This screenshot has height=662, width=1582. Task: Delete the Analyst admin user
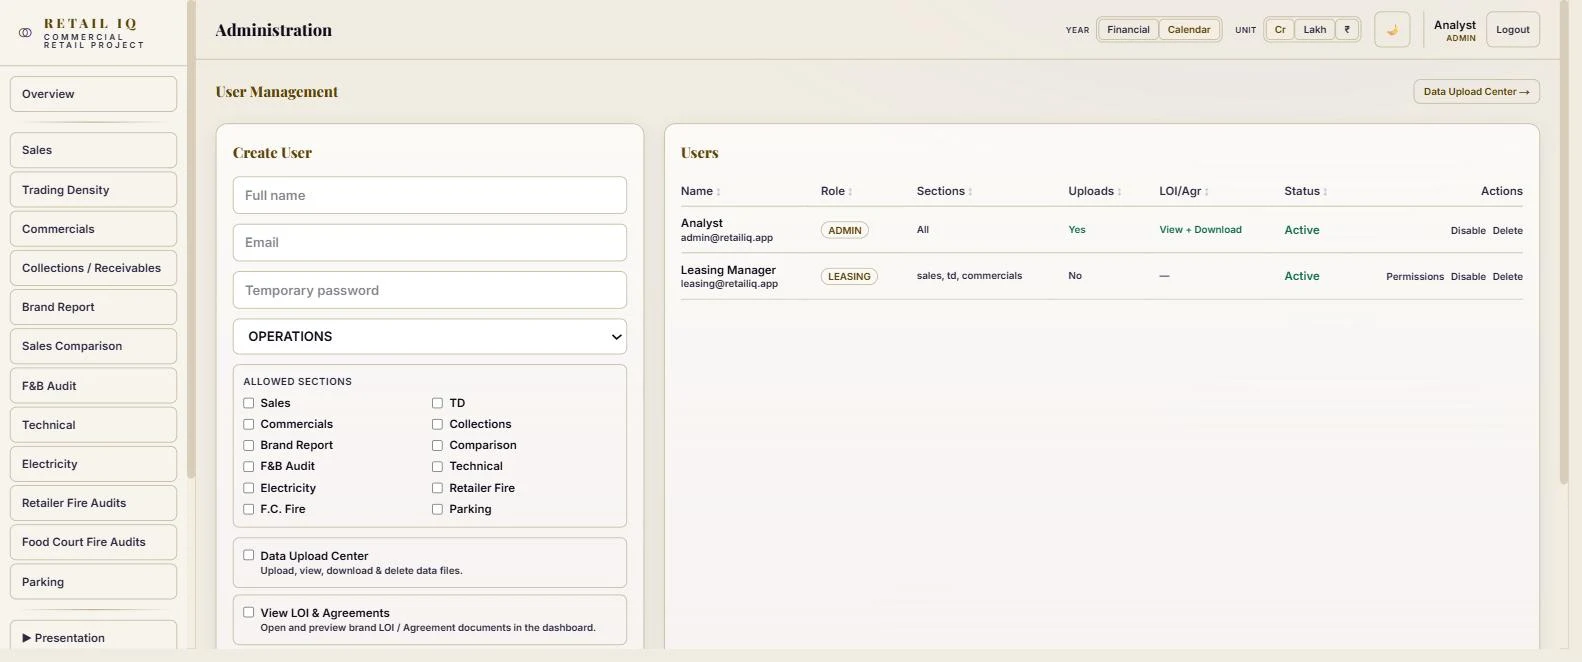coord(1507,231)
